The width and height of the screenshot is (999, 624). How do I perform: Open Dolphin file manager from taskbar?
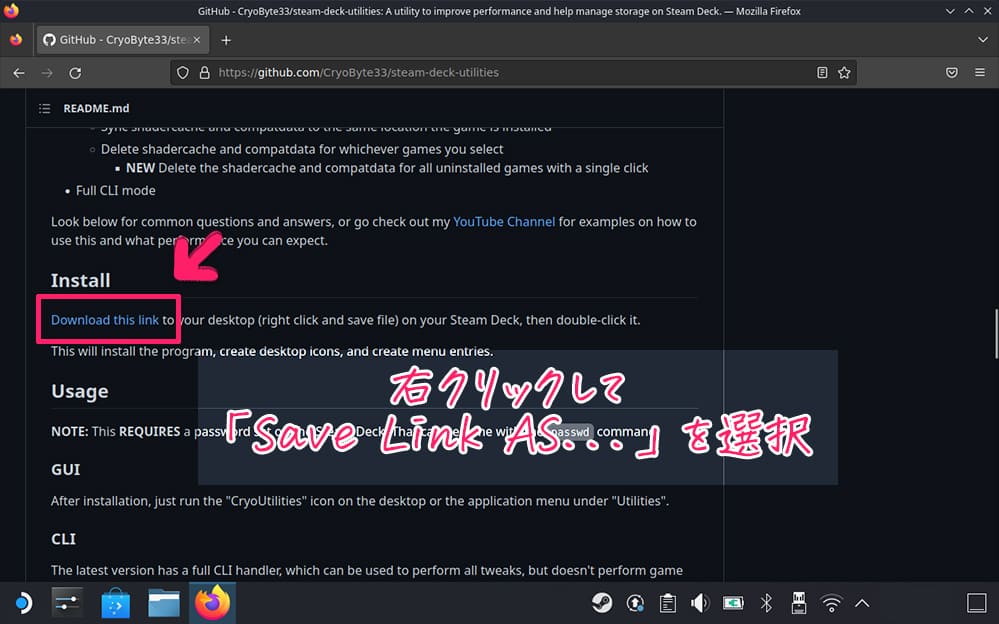click(164, 603)
